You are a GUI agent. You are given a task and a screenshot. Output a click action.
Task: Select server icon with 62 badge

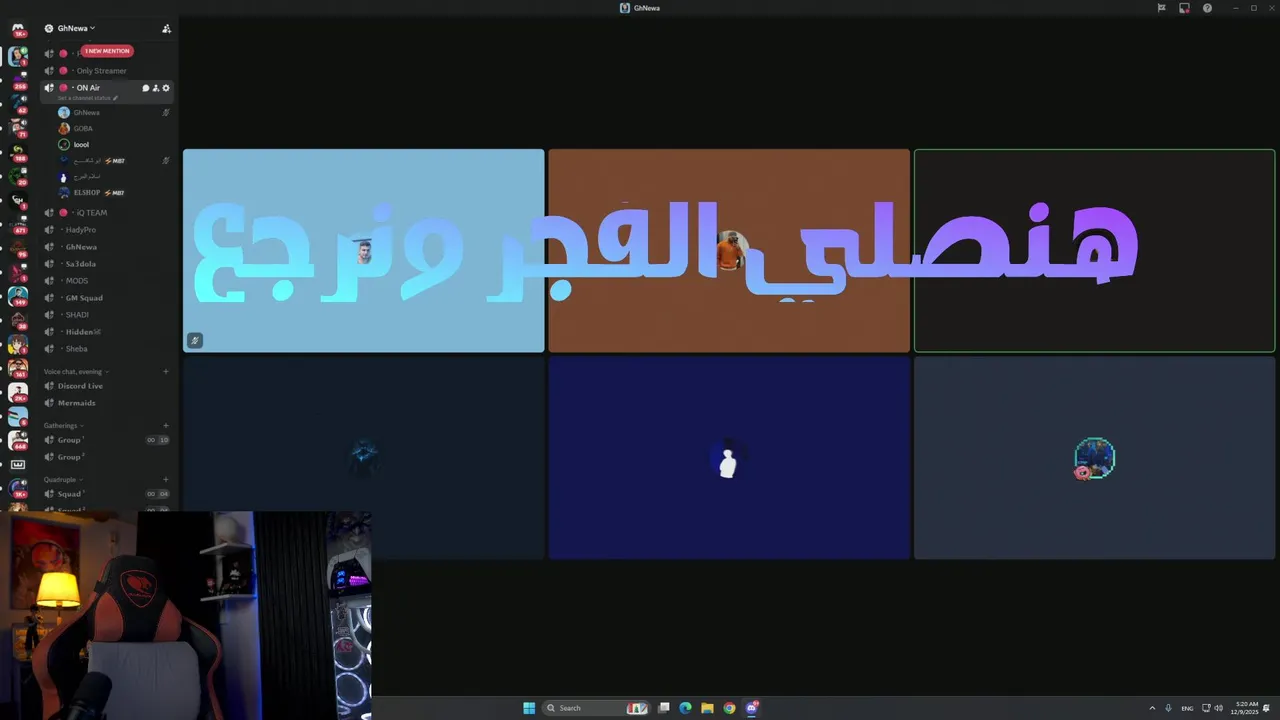[18, 104]
